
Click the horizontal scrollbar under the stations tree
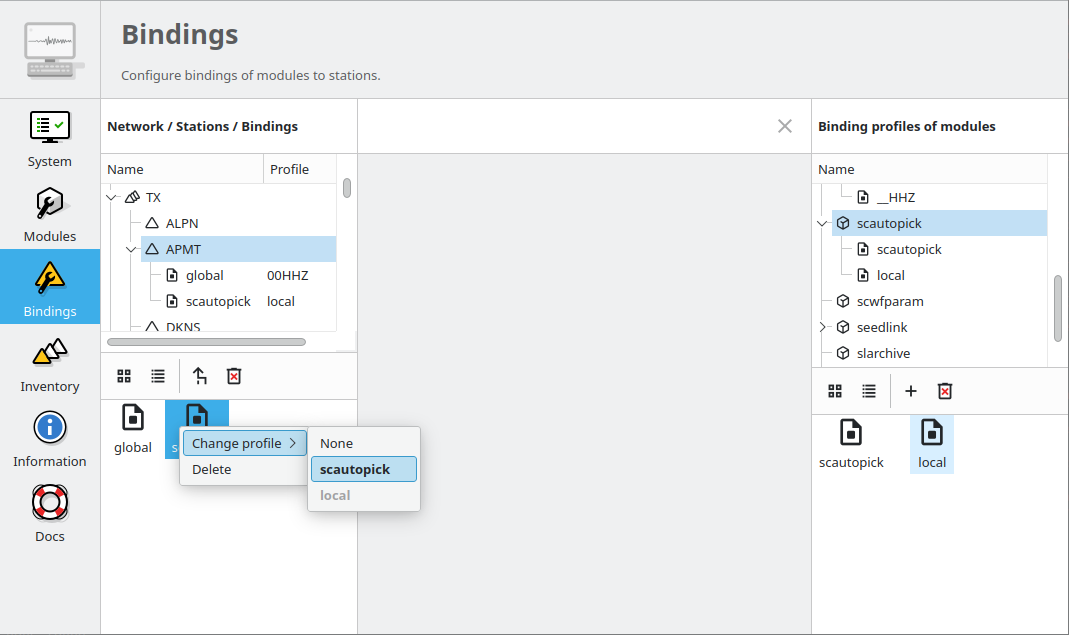click(x=206, y=342)
